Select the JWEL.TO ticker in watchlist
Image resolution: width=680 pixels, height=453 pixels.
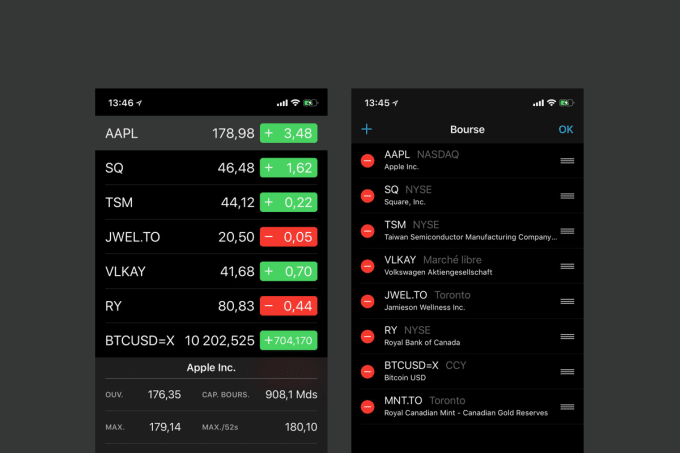click(x=133, y=237)
